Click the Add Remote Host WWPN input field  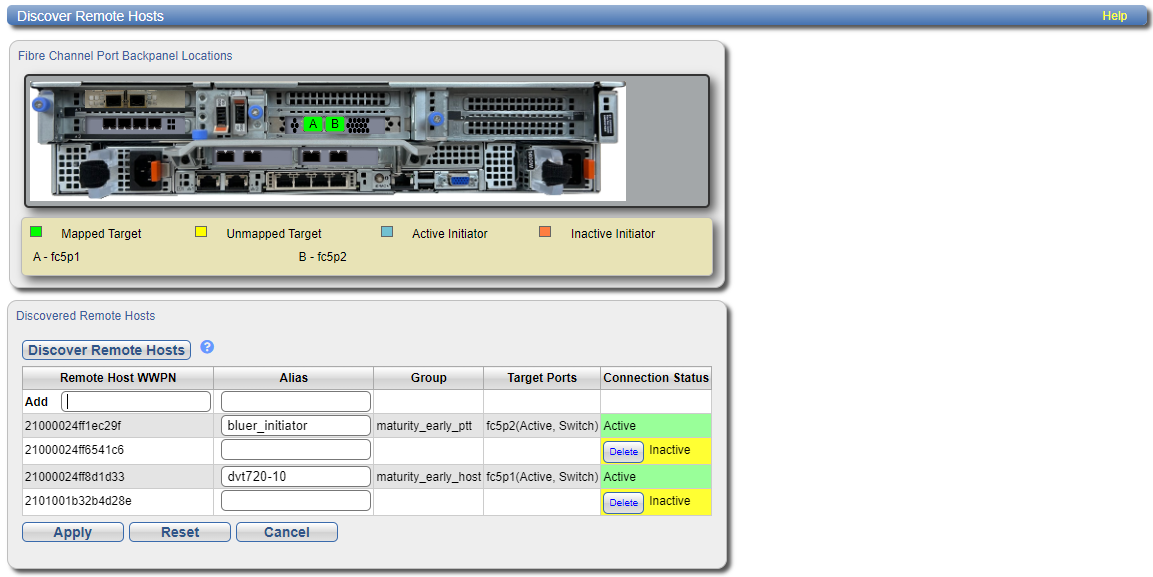[x=136, y=402]
